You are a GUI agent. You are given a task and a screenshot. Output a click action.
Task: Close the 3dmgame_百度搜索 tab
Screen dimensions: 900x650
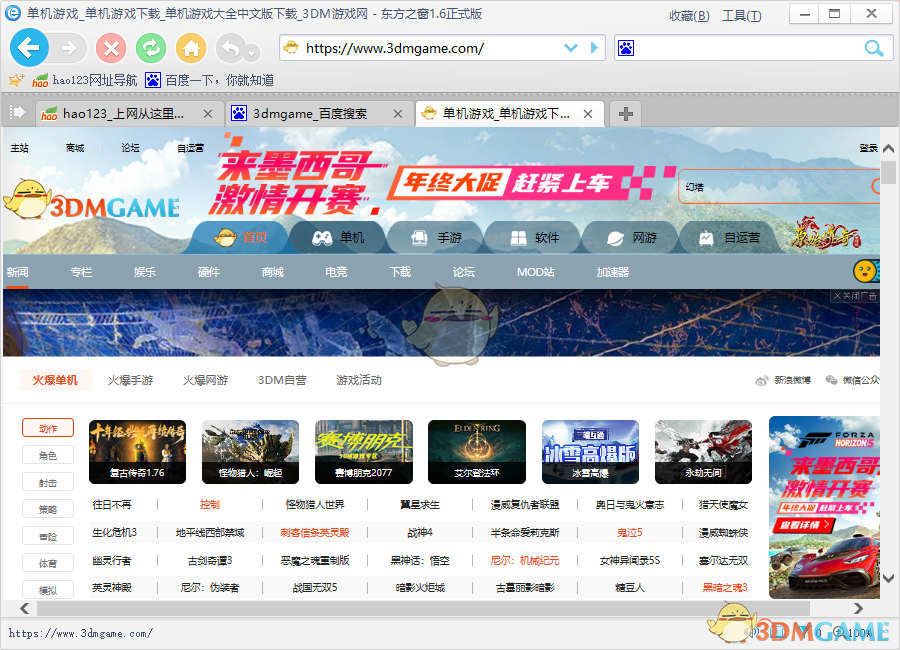[397, 114]
